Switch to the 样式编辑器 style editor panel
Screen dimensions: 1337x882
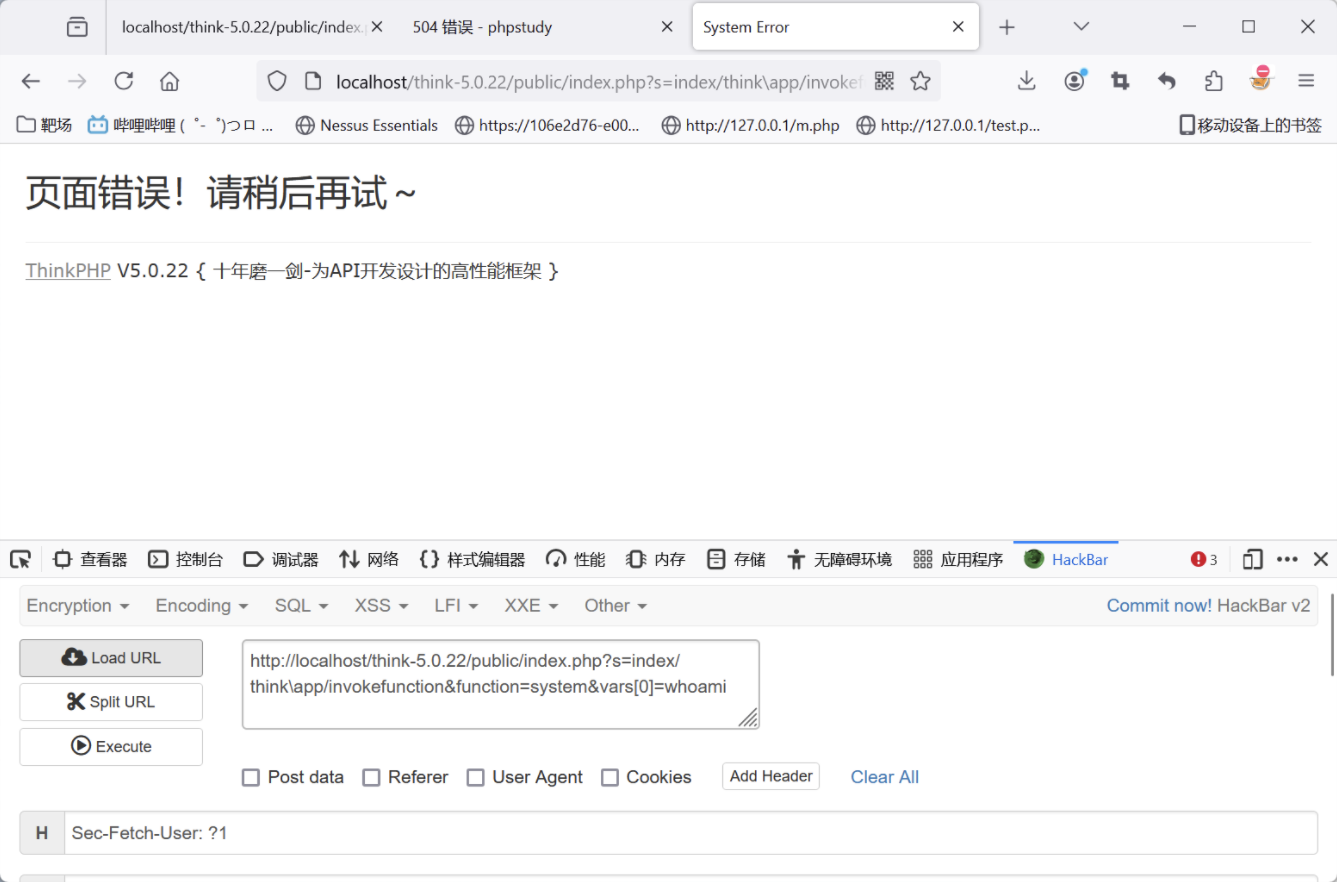click(x=472, y=559)
